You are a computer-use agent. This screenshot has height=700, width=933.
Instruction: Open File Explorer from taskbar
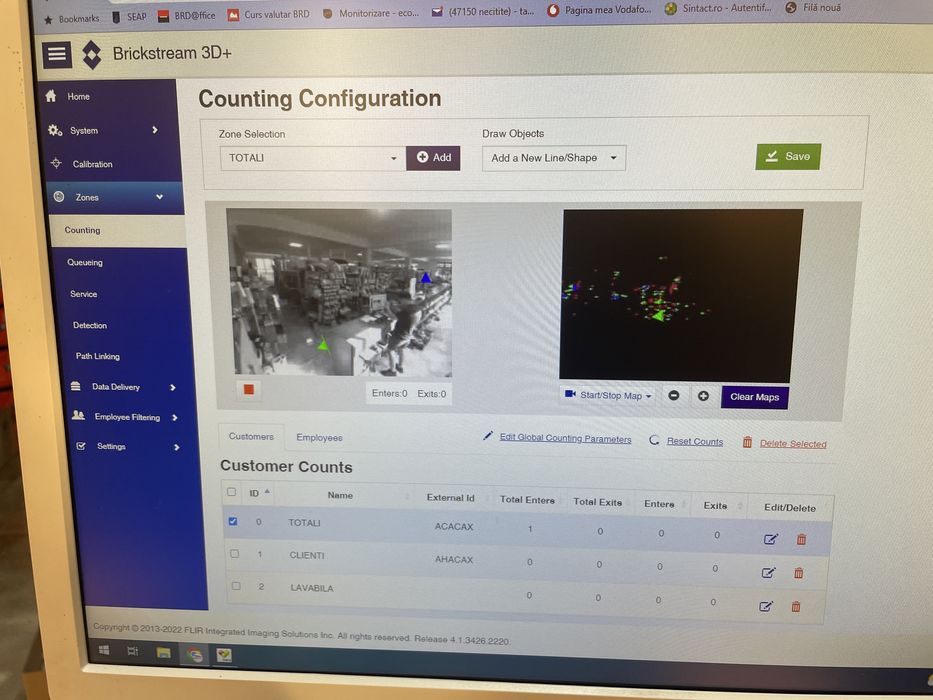[163, 653]
